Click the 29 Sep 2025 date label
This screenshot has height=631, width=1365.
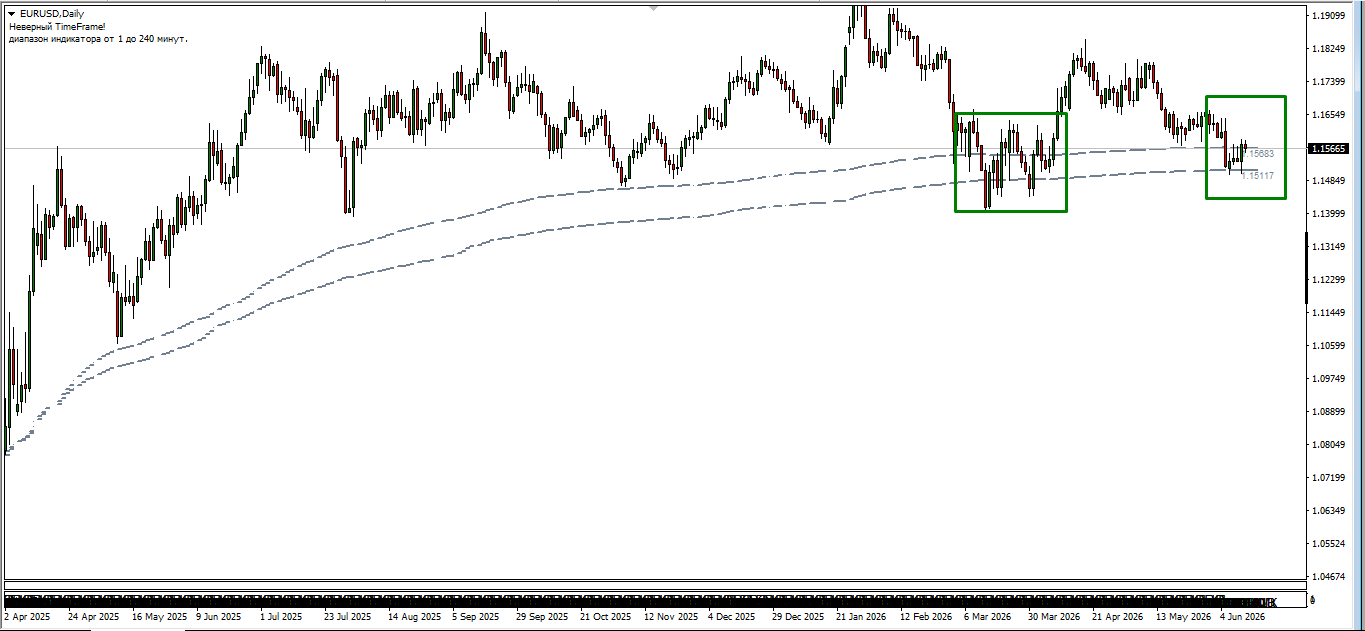542,618
